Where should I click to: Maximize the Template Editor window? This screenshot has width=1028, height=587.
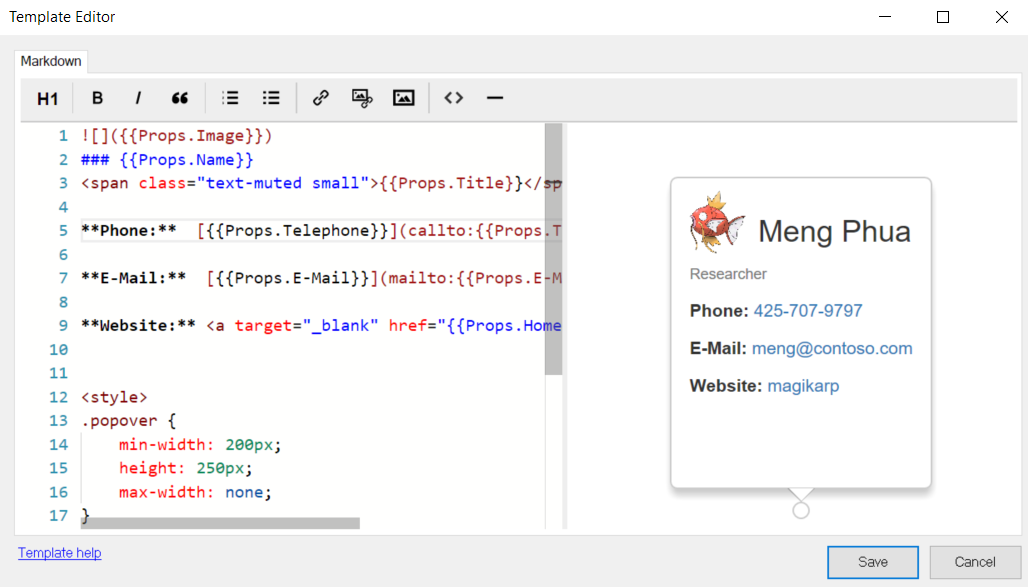943,17
